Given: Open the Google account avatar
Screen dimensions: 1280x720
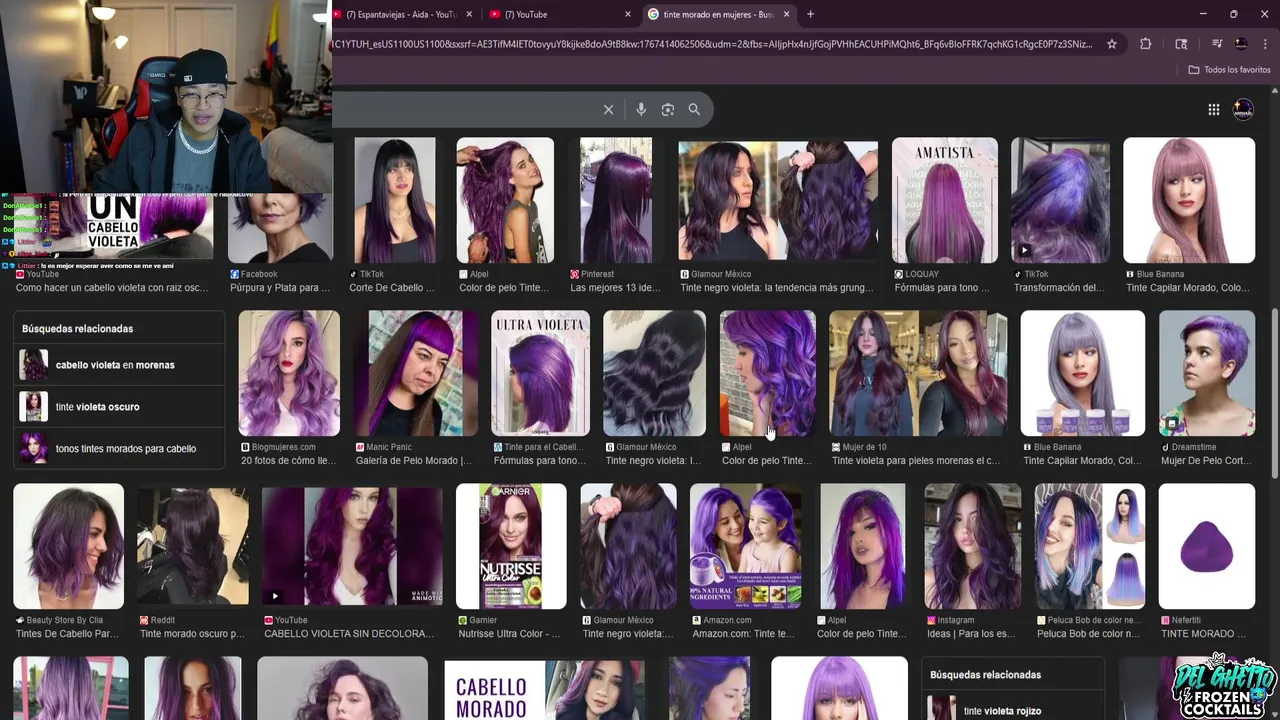Looking at the screenshot, I should [1243, 110].
